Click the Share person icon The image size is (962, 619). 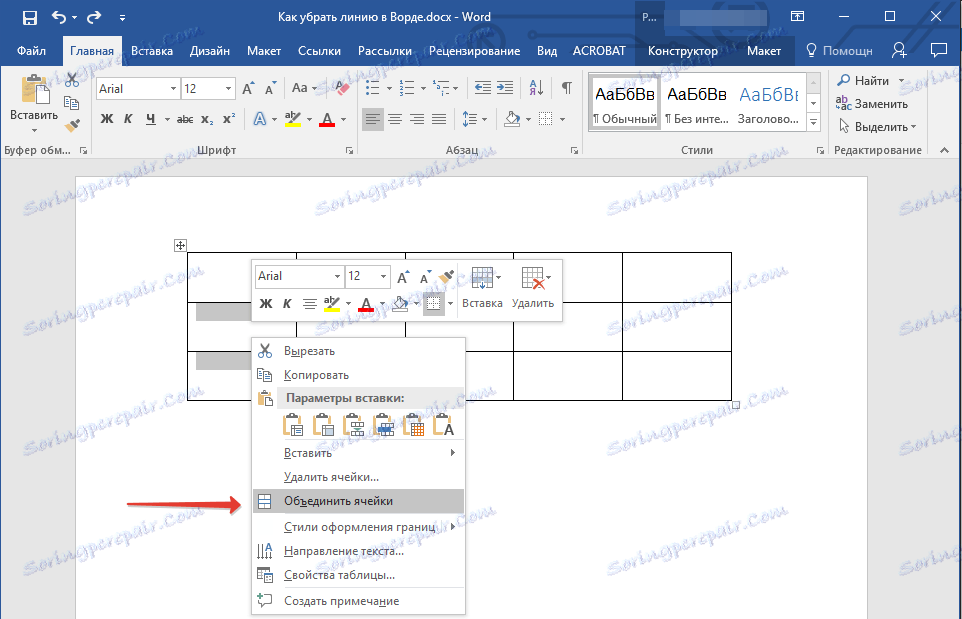tap(899, 50)
